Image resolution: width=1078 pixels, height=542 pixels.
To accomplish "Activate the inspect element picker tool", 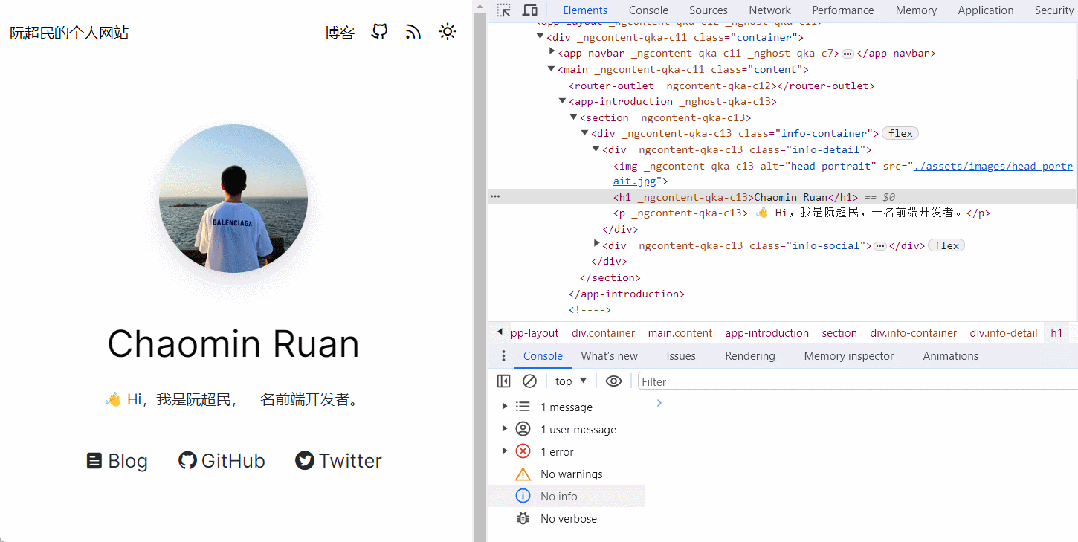I will click(x=504, y=10).
